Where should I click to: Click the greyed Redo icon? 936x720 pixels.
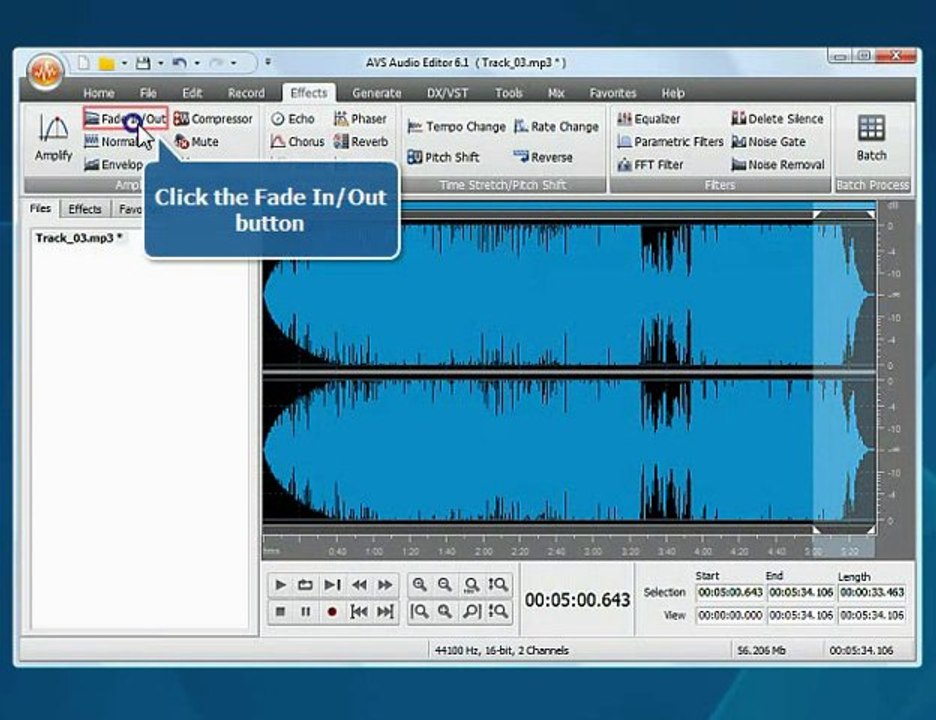(x=216, y=63)
